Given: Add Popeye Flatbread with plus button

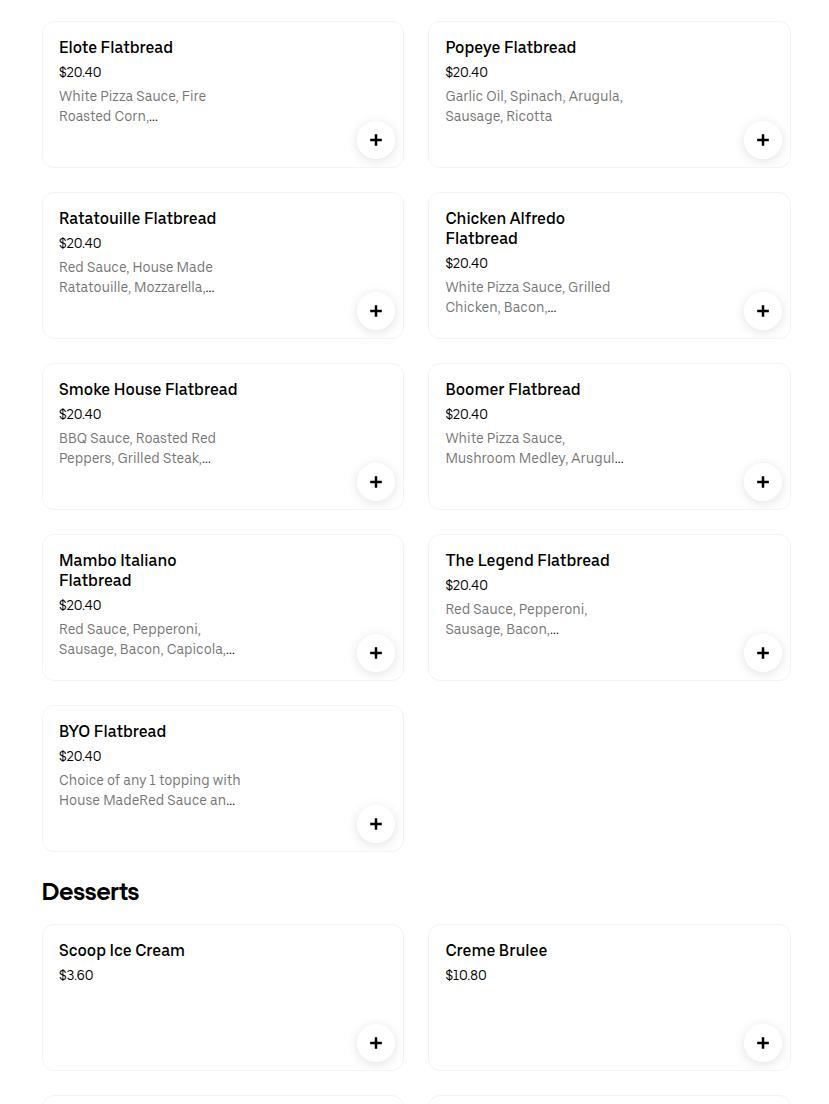Looking at the screenshot, I should 762,140.
